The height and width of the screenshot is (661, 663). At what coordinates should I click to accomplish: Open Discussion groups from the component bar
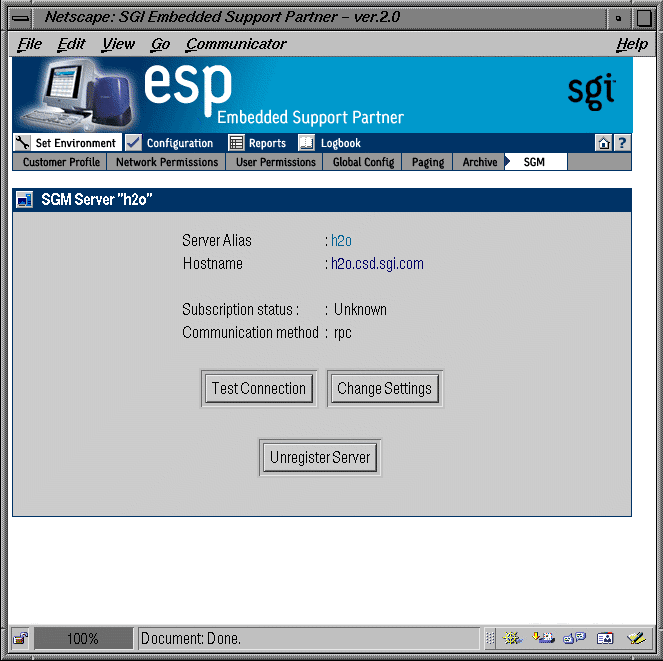coord(574,637)
